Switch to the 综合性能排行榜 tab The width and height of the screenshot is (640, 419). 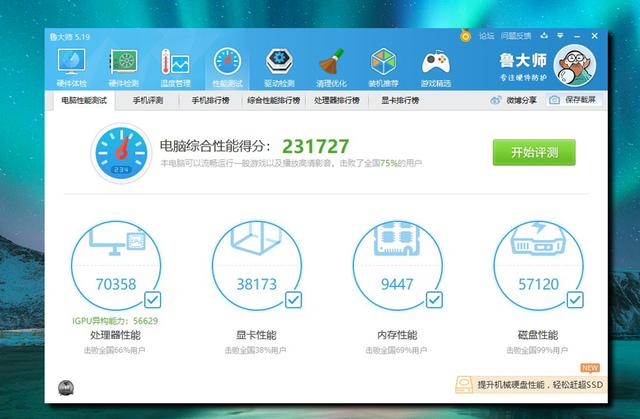pyautogui.click(x=273, y=100)
